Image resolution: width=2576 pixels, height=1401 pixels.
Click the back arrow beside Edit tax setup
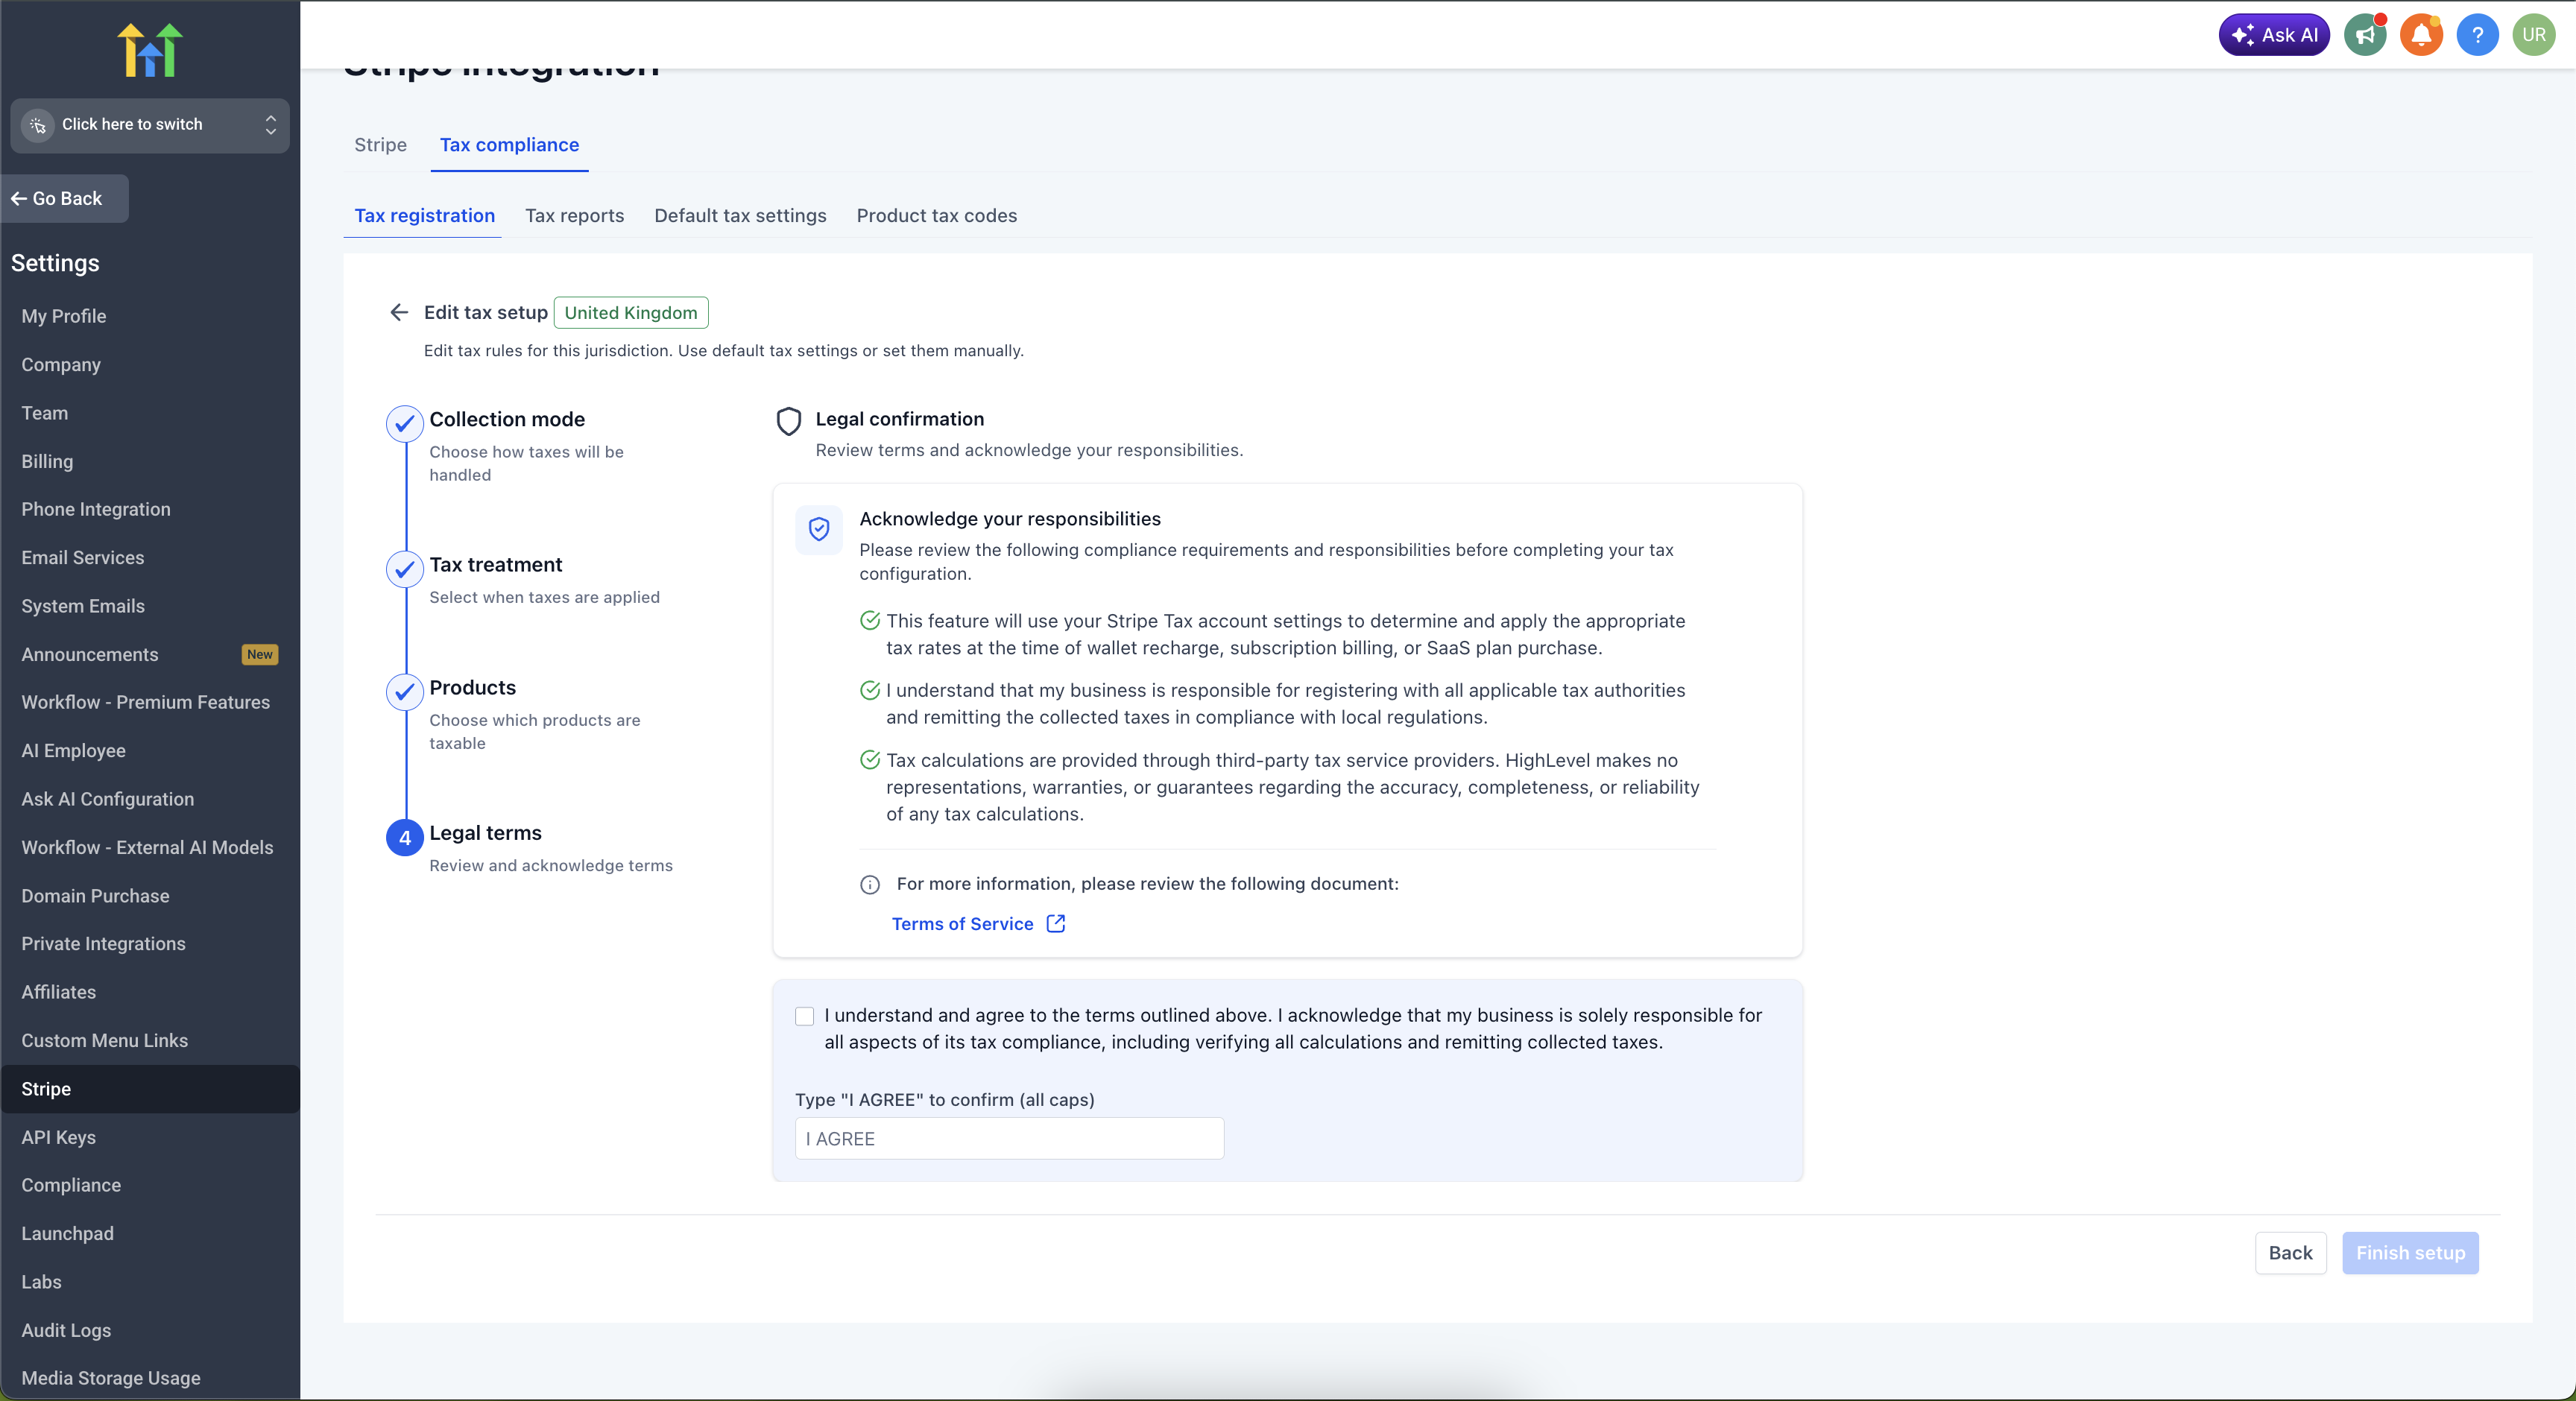(399, 313)
